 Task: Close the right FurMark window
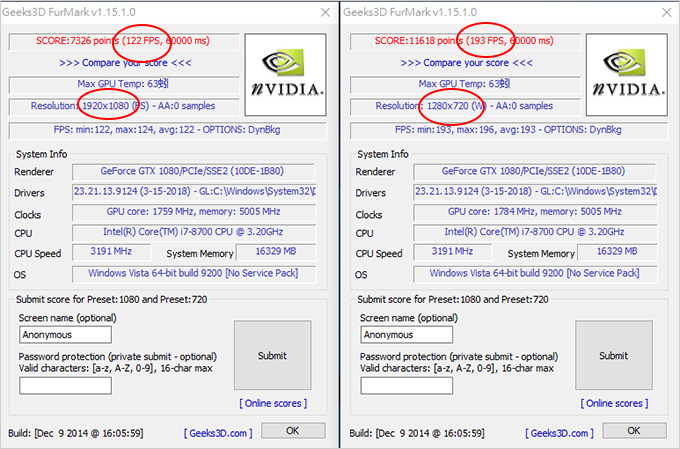pyautogui.click(x=667, y=13)
